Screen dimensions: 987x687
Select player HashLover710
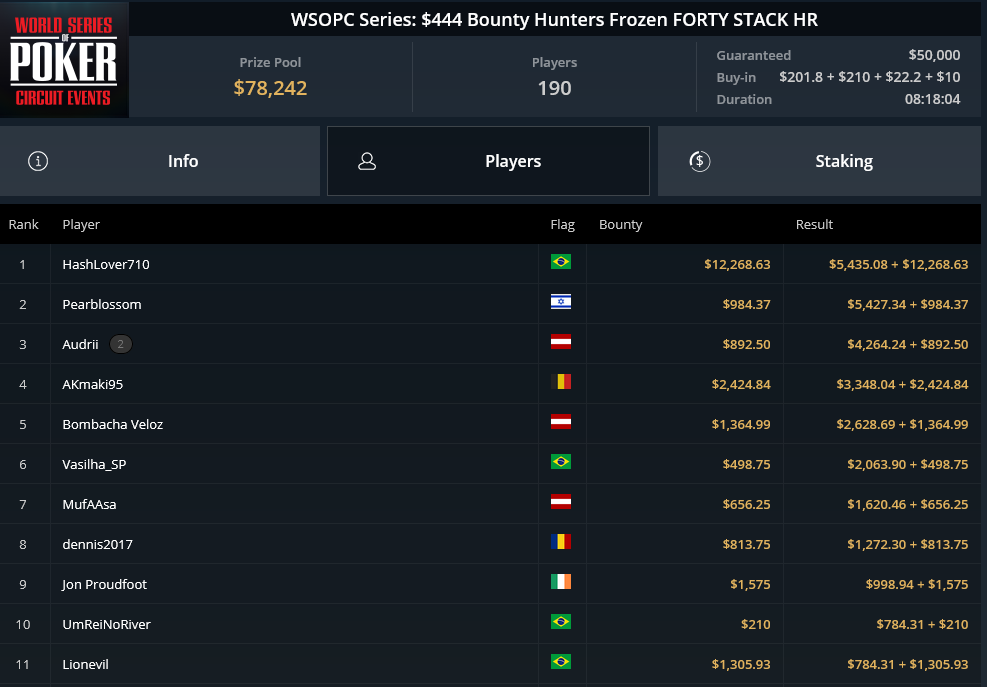click(106, 264)
